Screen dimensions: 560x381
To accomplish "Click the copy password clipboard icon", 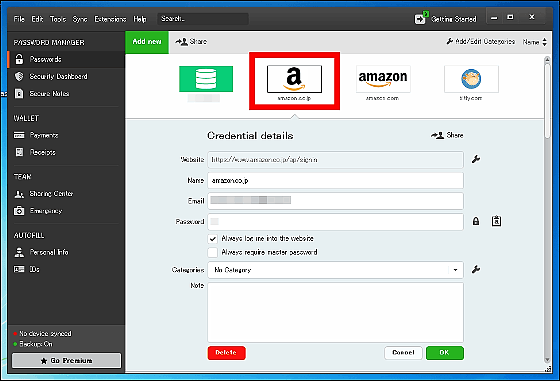I will coord(496,221).
